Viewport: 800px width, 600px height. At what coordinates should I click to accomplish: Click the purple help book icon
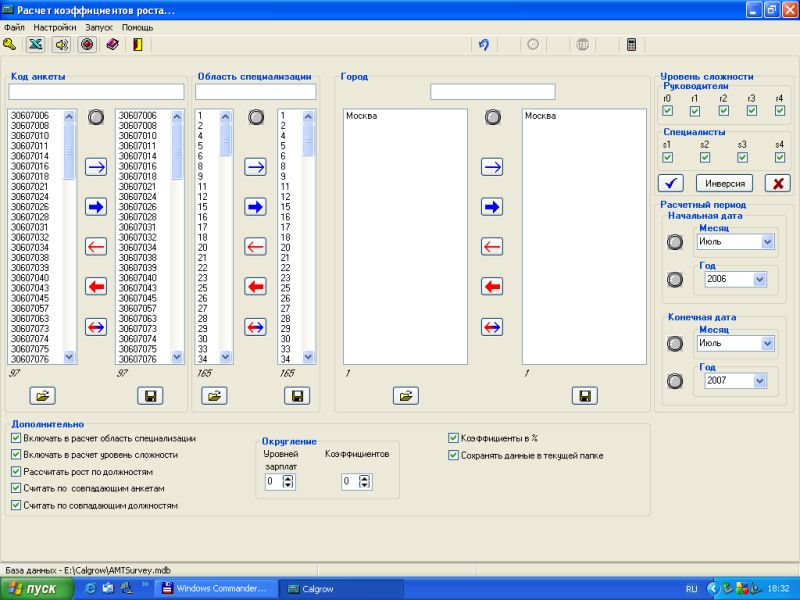tap(112, 44)
